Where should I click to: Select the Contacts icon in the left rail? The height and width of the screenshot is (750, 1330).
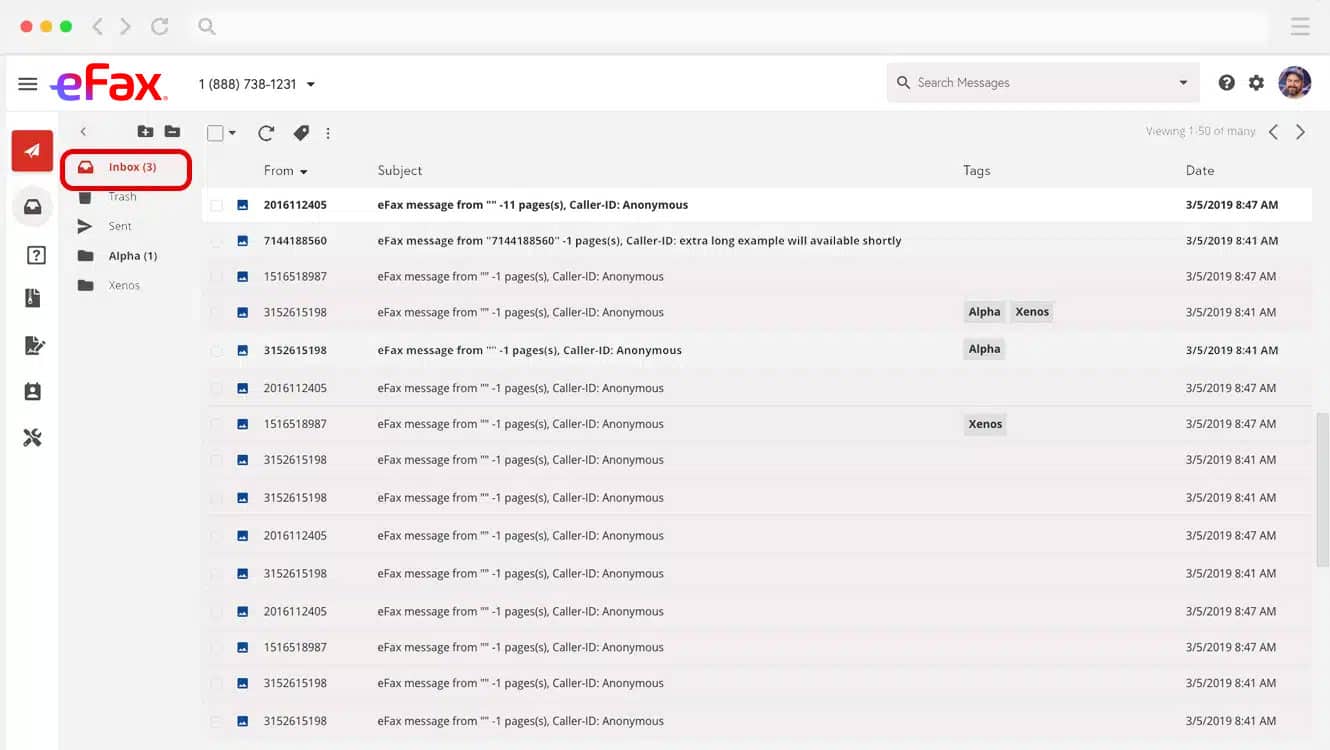click(33, 391)
